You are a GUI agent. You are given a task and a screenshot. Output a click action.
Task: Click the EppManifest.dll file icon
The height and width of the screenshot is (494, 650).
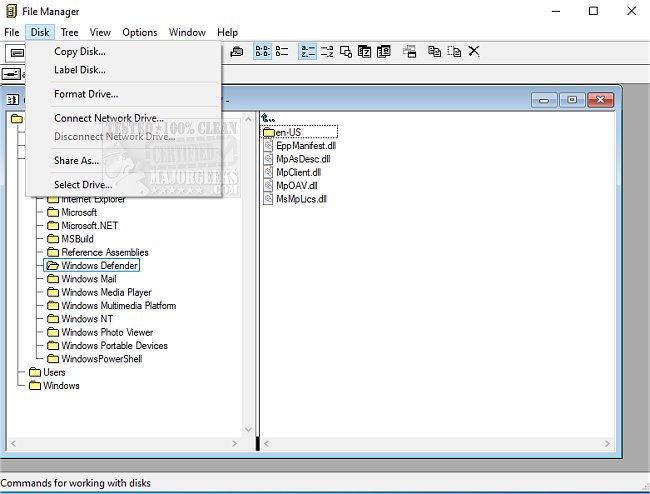268,145
